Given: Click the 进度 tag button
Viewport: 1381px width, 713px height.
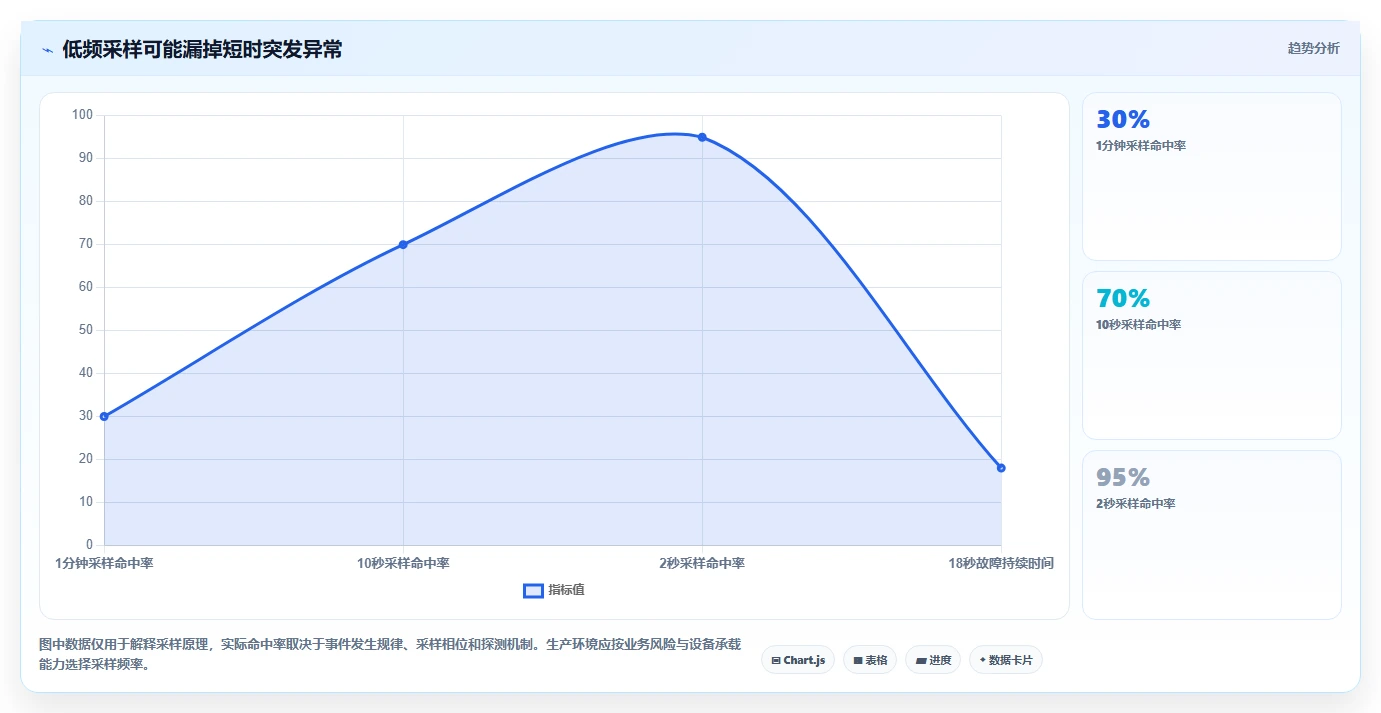Looking at the screenshot, I should 933,660.
